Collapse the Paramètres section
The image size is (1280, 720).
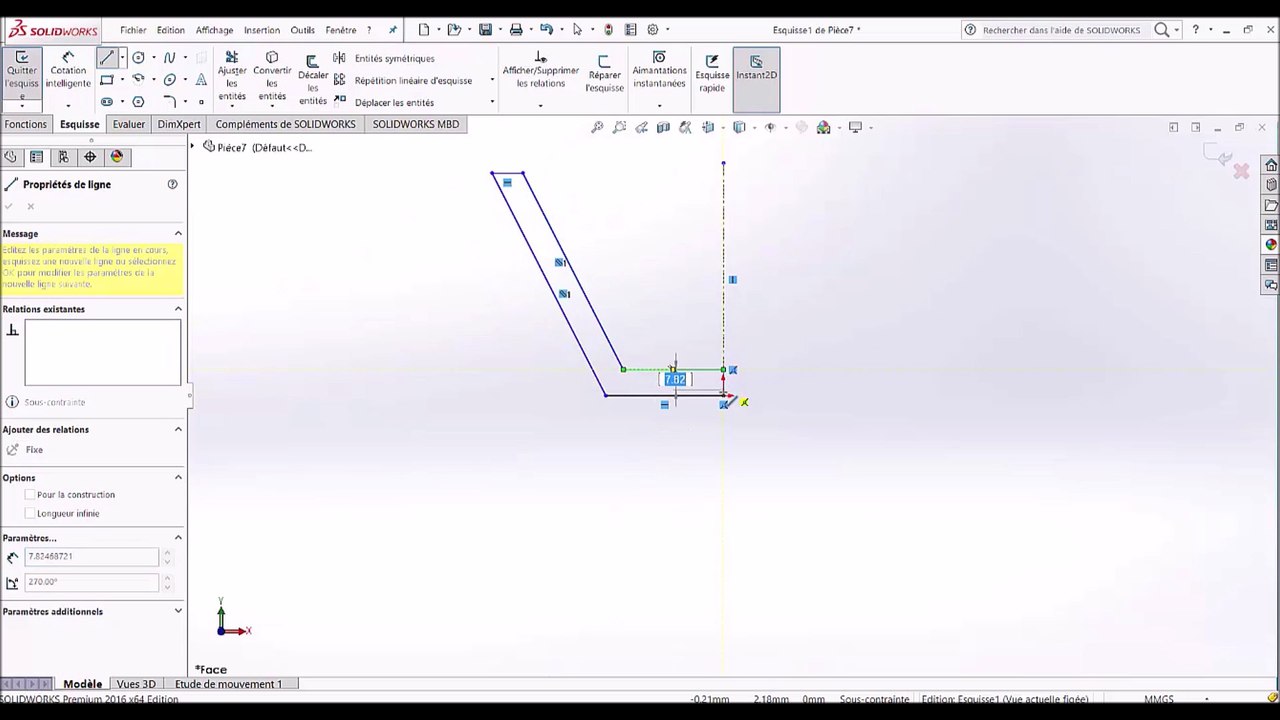click(178, 537)
